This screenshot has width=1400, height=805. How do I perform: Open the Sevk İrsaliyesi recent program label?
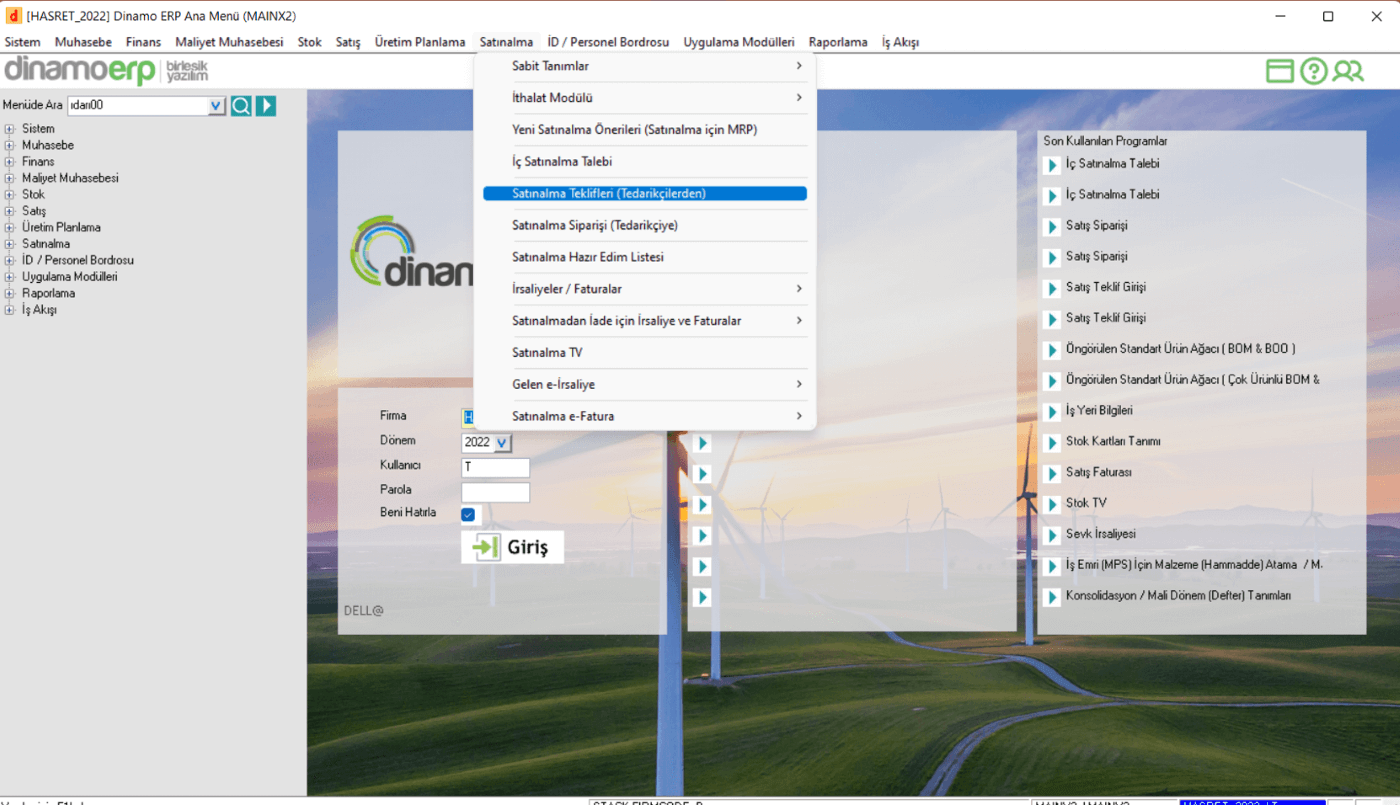(x=1101, y=534)
